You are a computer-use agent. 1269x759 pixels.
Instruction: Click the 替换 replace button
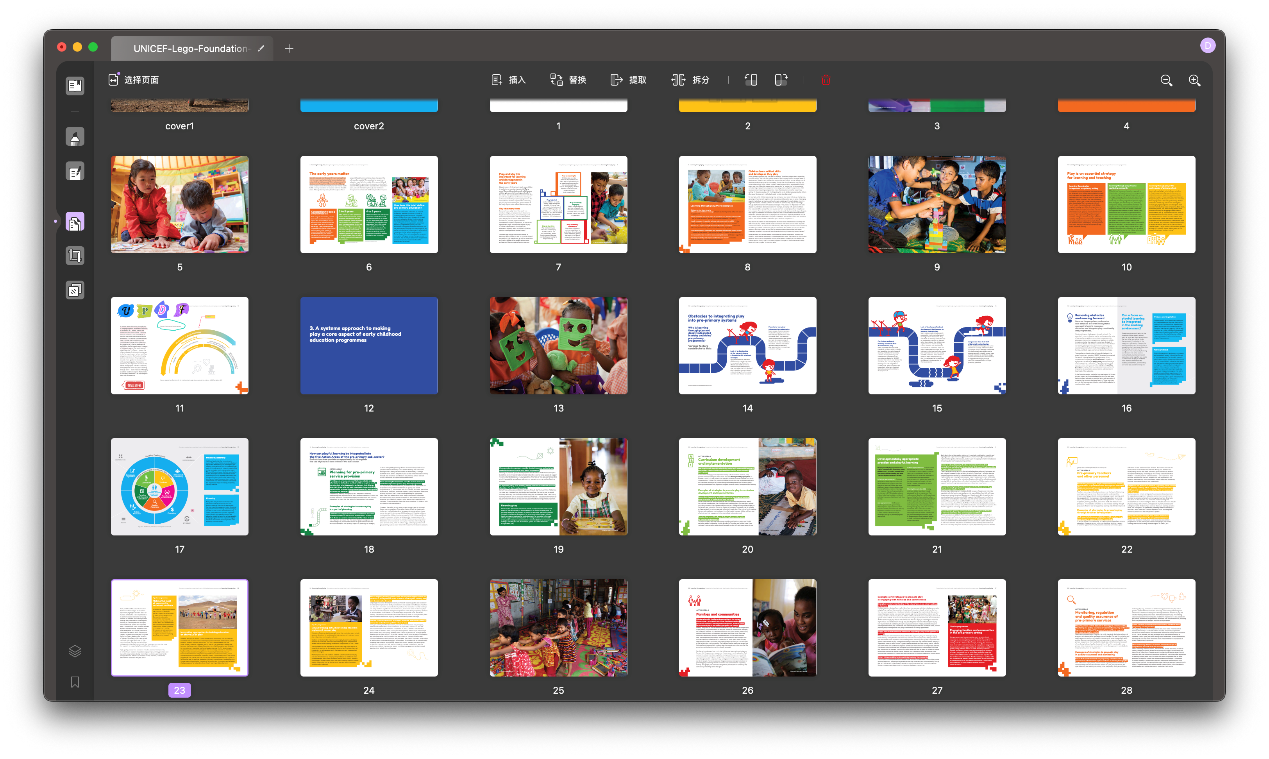pos(568,80)
